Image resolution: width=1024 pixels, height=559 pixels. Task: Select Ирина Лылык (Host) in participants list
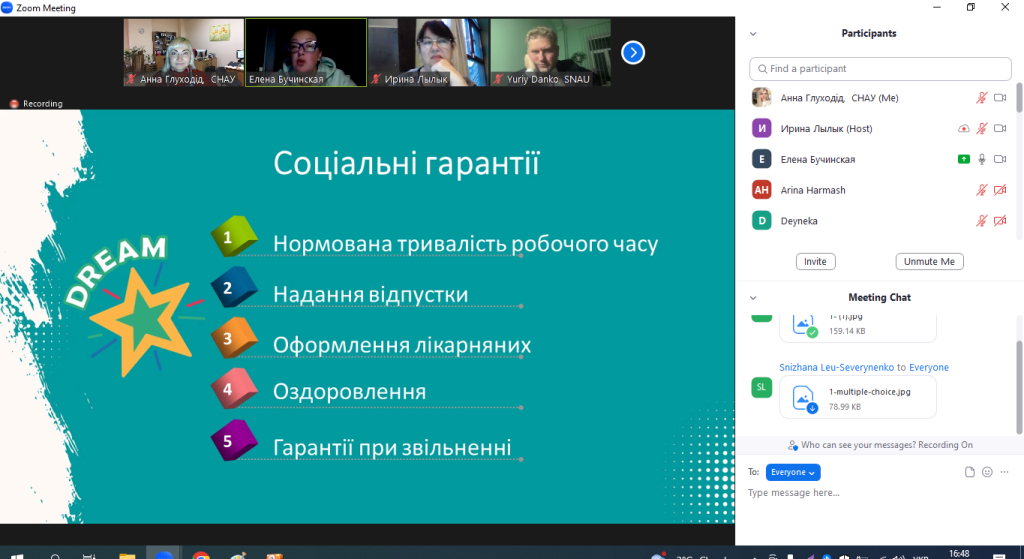826,129
